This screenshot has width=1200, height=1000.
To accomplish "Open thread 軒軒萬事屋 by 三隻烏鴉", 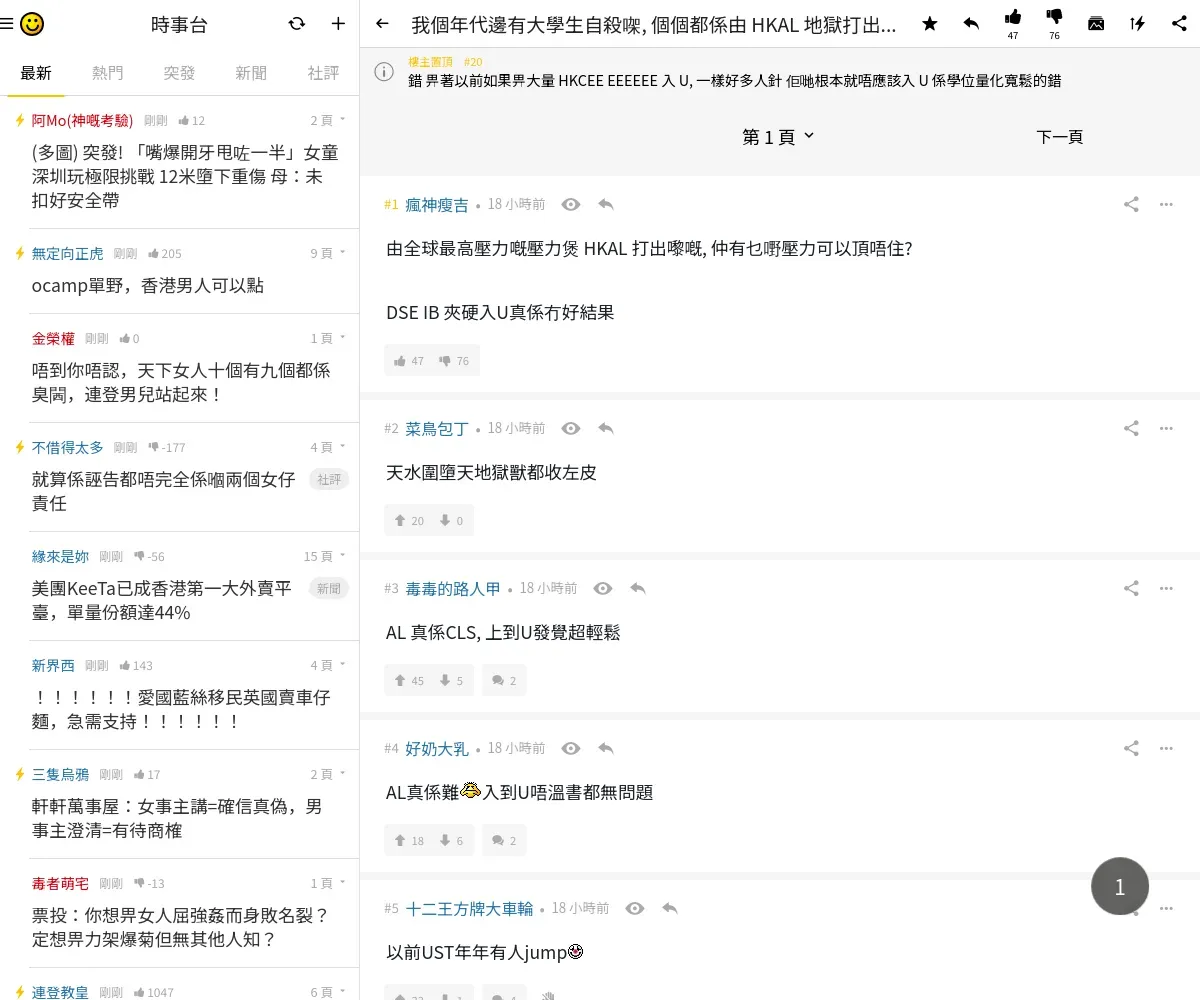I will (x=177, y=818).
